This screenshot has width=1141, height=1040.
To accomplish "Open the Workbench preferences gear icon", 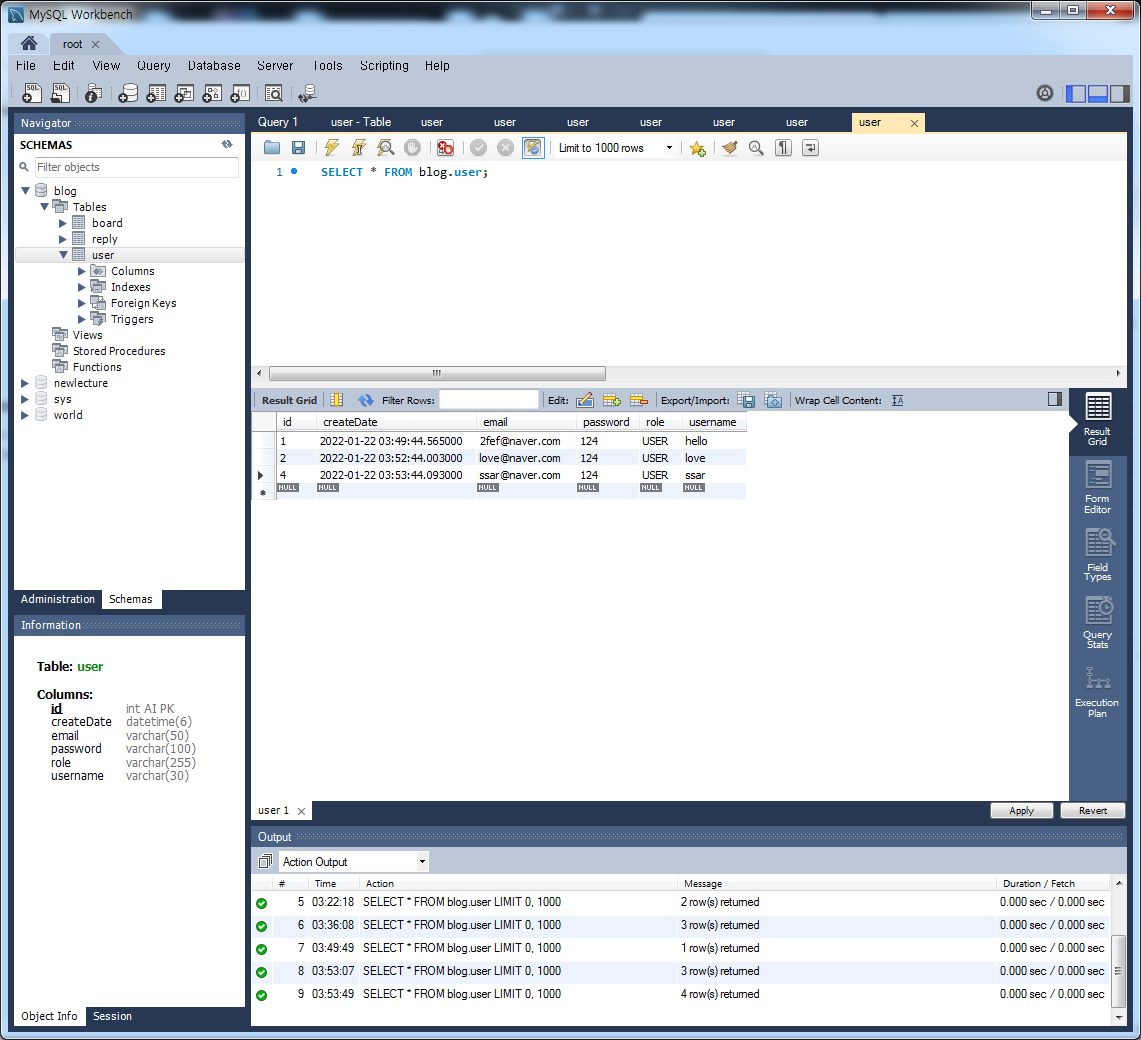I will (1044, 93).
